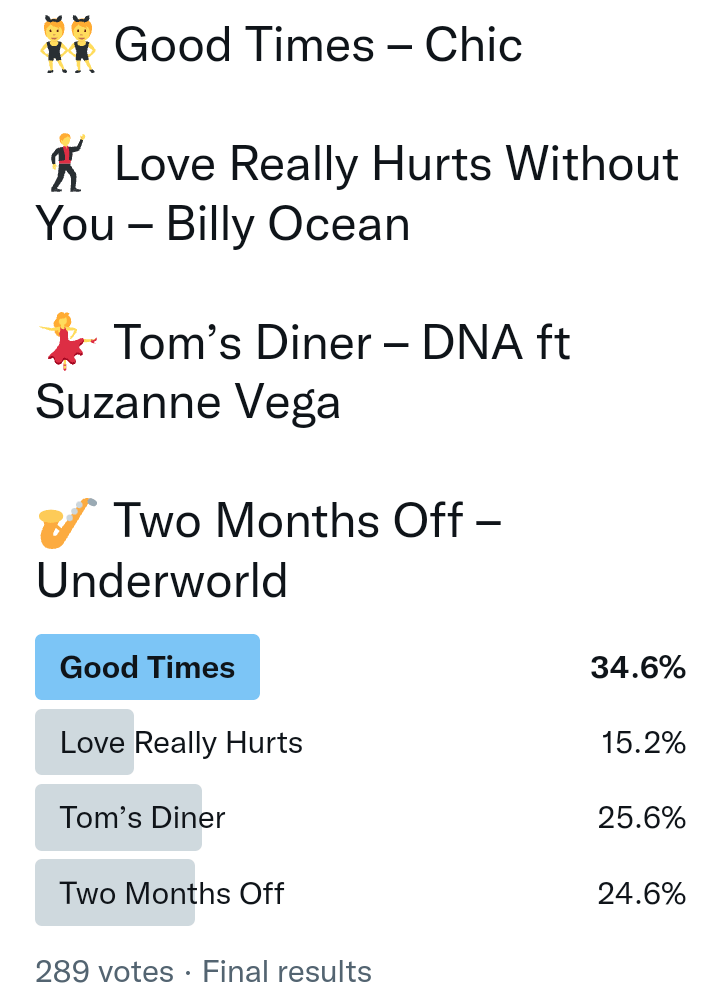Image resolution: width=720 pixels, height=997 pixels.
Task: Click the Final results label
Action: [287, 971]
